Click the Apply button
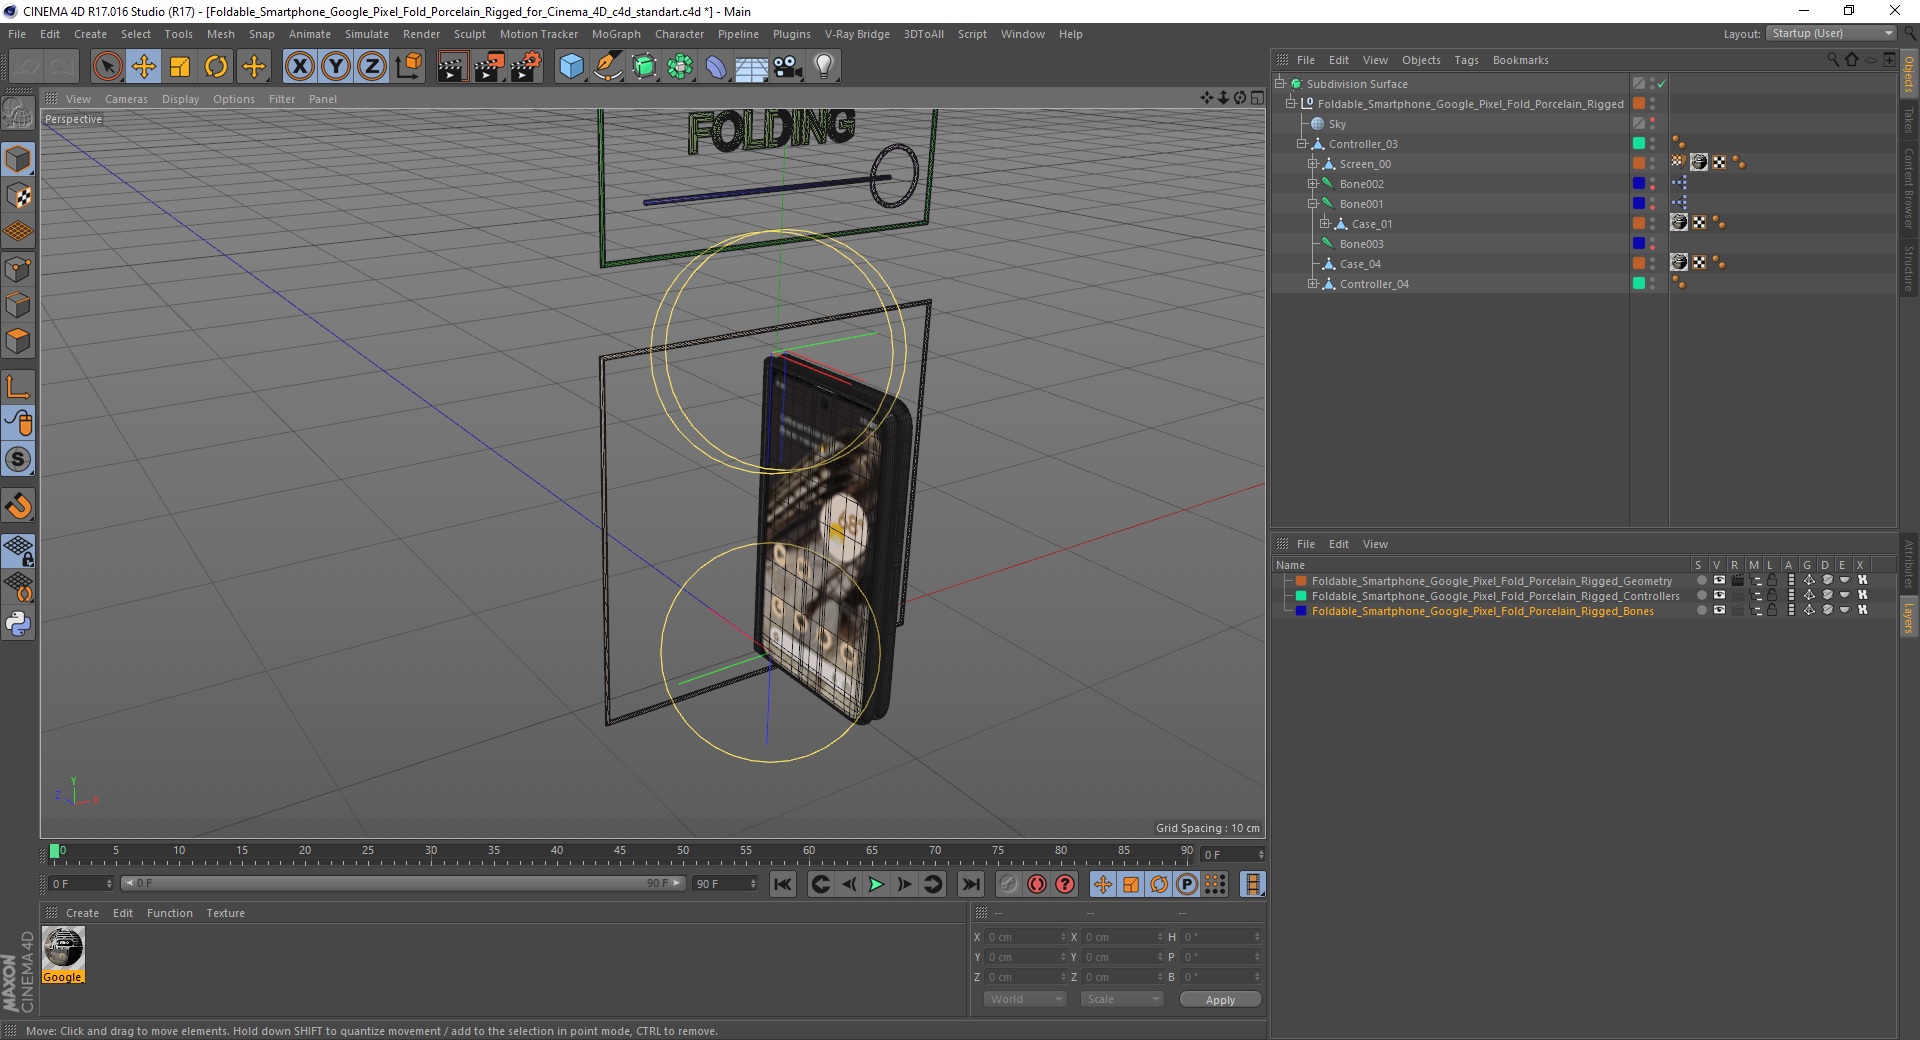The image size is (1920, 1040). pos(1220,1000)
